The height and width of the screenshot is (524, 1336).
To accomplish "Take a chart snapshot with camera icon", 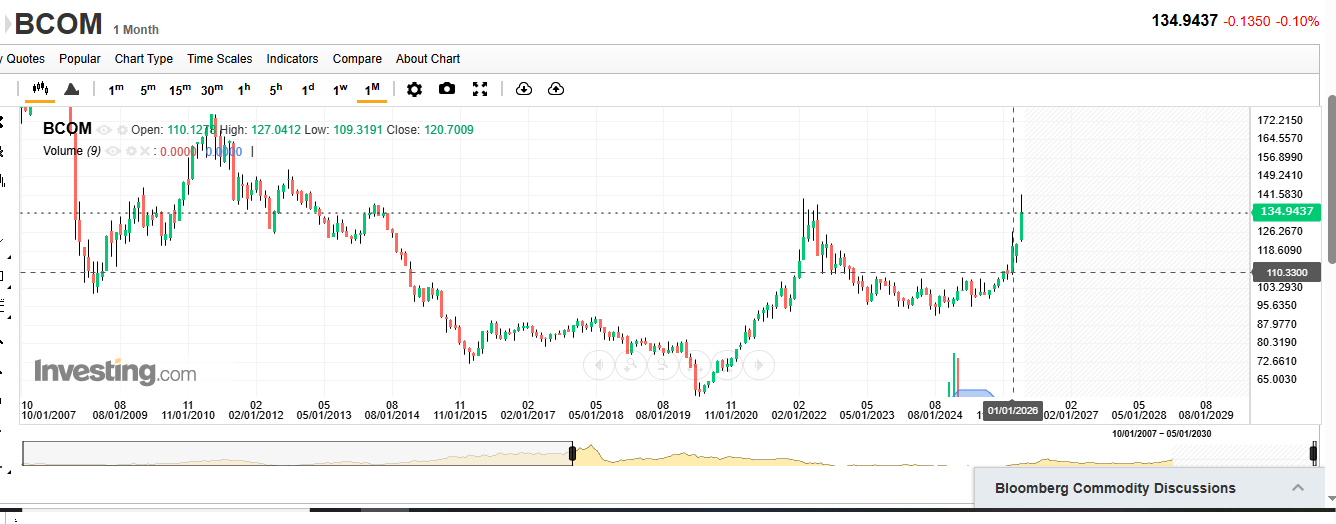I will pos(447,89).
